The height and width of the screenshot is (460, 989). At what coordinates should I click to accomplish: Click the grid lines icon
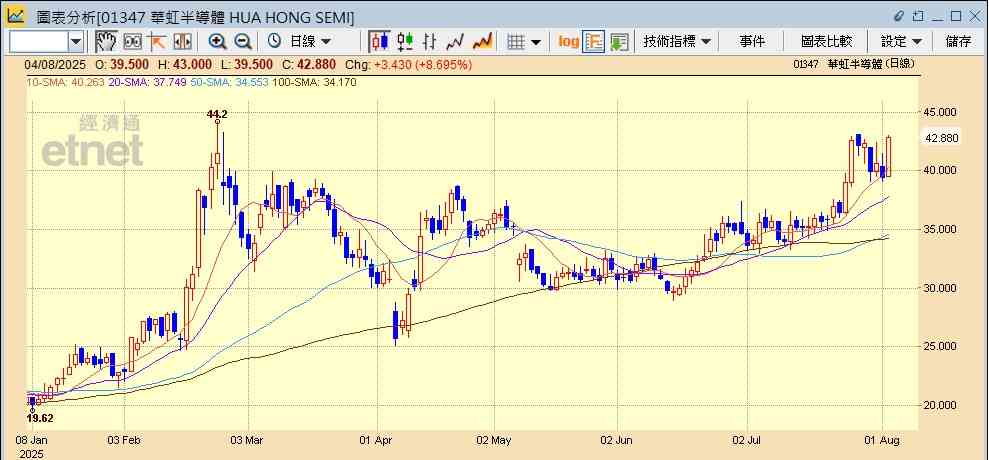516,42
